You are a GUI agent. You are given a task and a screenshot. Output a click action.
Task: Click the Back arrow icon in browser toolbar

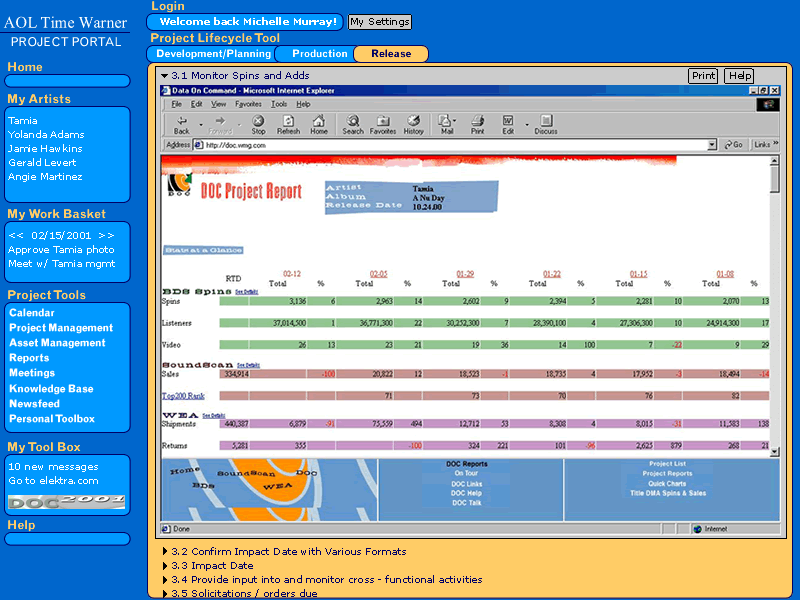[181, 120]
